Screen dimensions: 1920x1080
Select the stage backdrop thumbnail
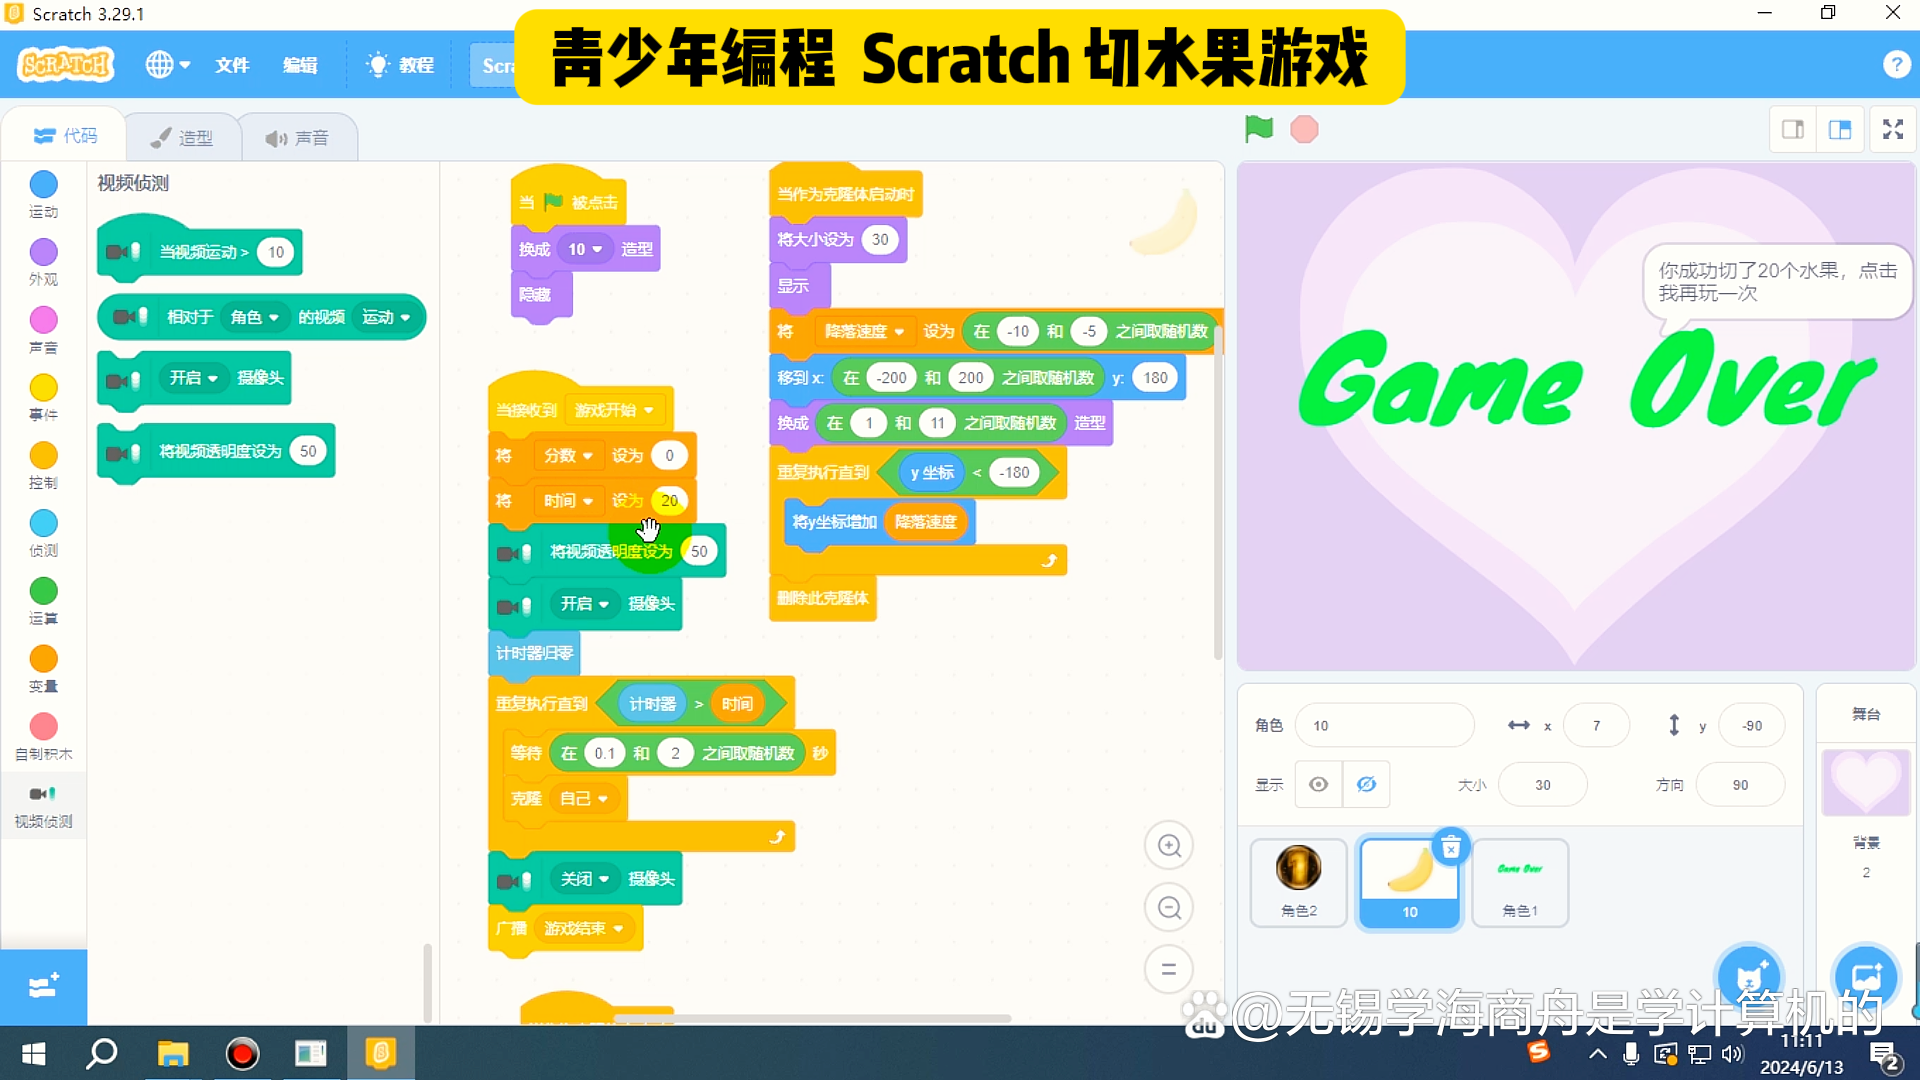point(1866,782)
